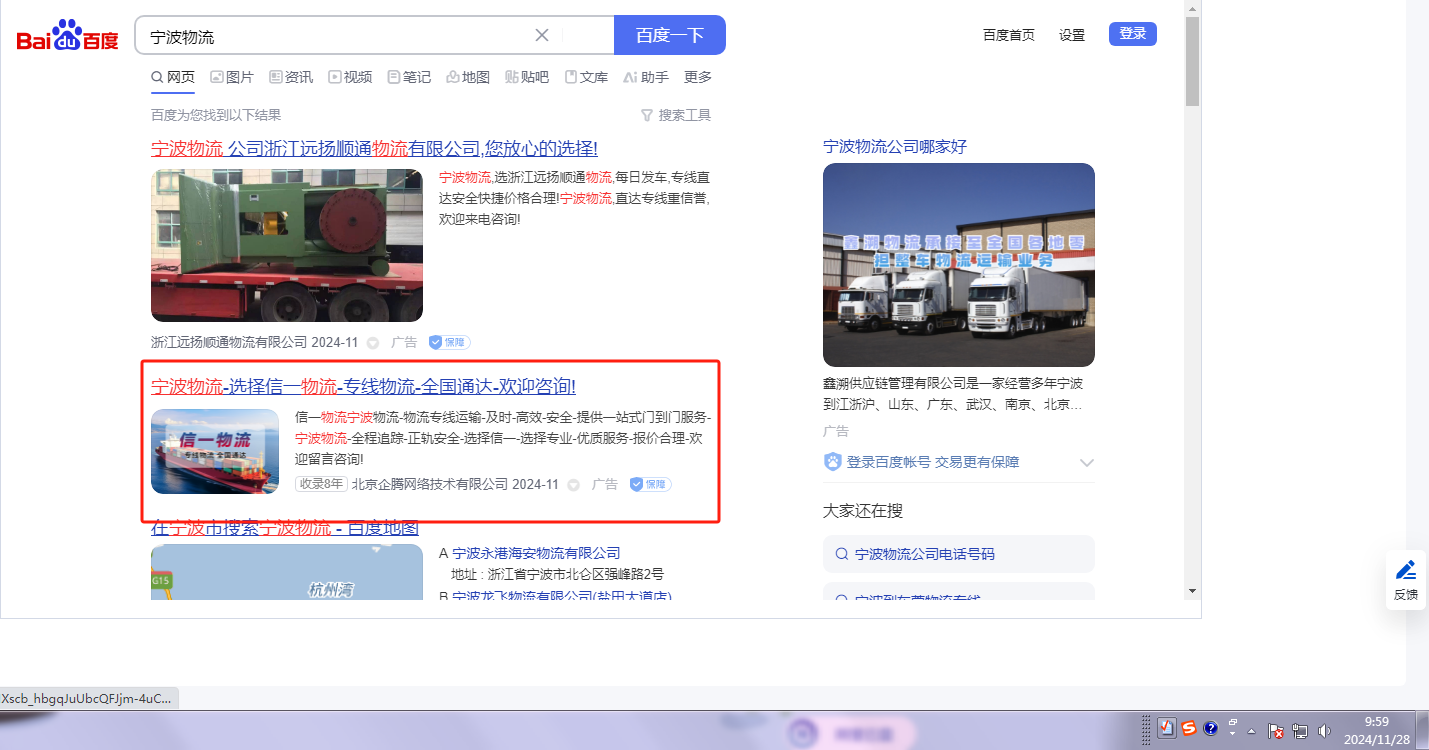This screenshot has width=1429, height=750.
Task: Open the language bar restore options icon
Action: (1233, 722)
